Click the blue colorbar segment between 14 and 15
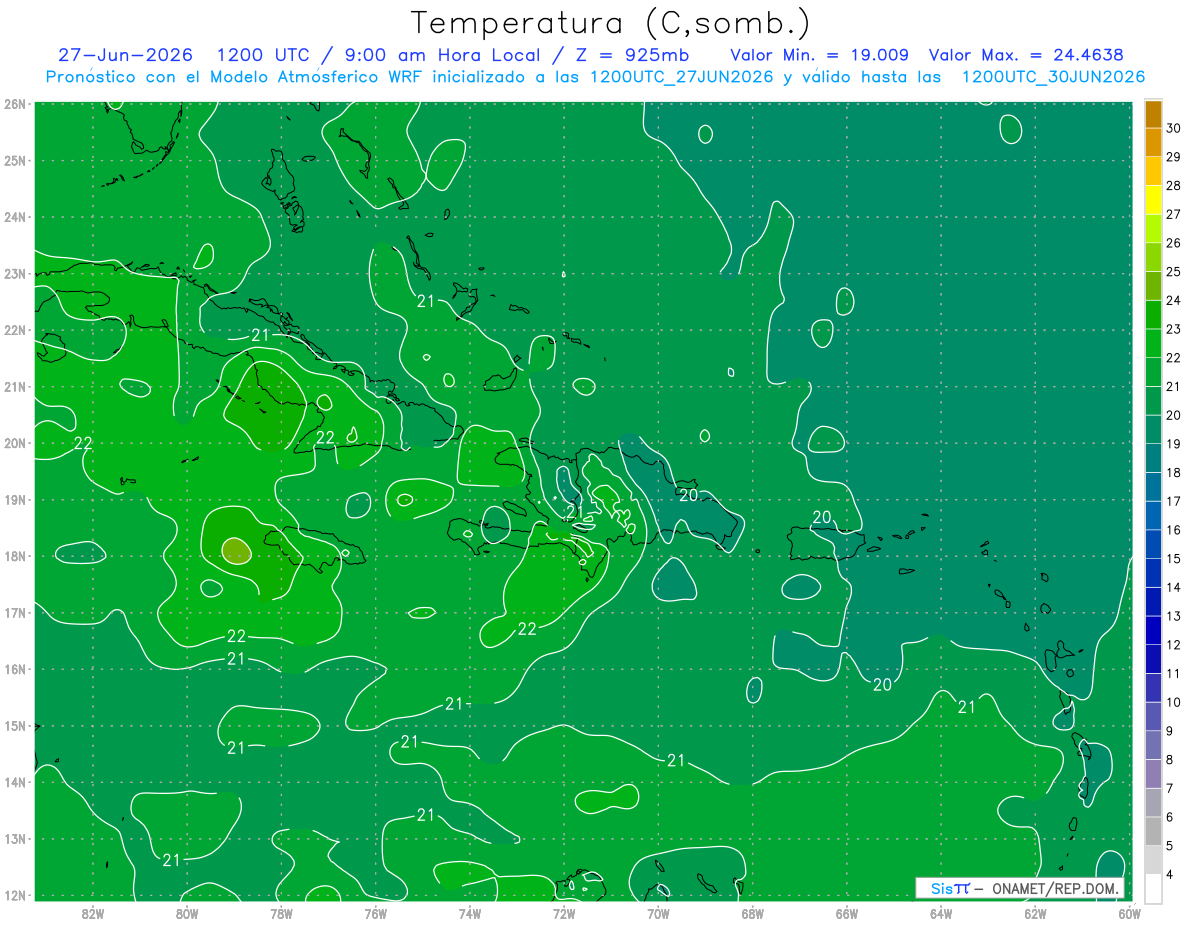The width and height of the screenshot is (1200, 927). point(1153,573)
